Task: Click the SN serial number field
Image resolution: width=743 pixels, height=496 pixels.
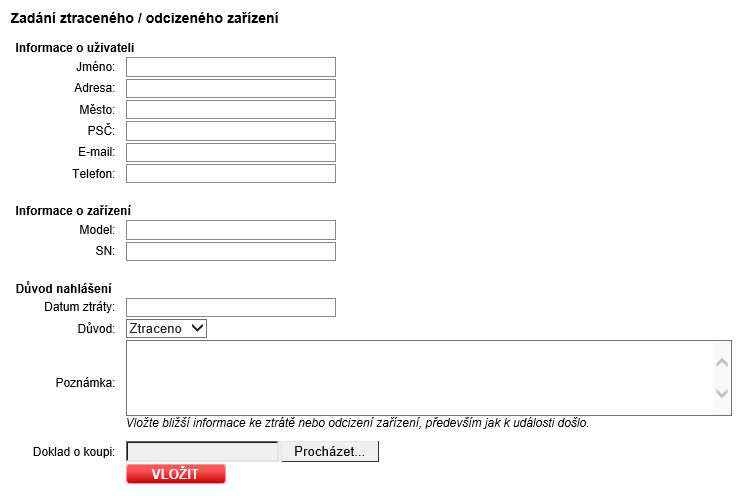Action: pos(231,251)
